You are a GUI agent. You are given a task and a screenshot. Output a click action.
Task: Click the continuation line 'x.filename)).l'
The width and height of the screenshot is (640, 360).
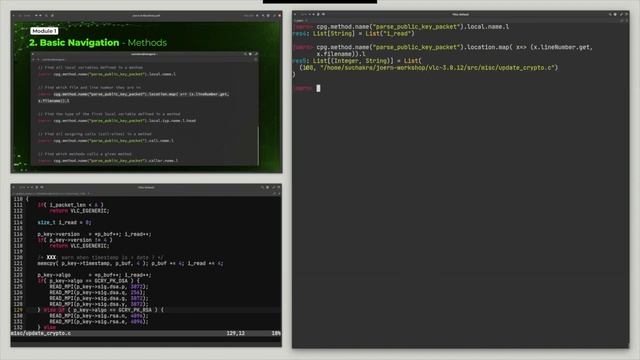pyautogui.click(x=341, y=54)
